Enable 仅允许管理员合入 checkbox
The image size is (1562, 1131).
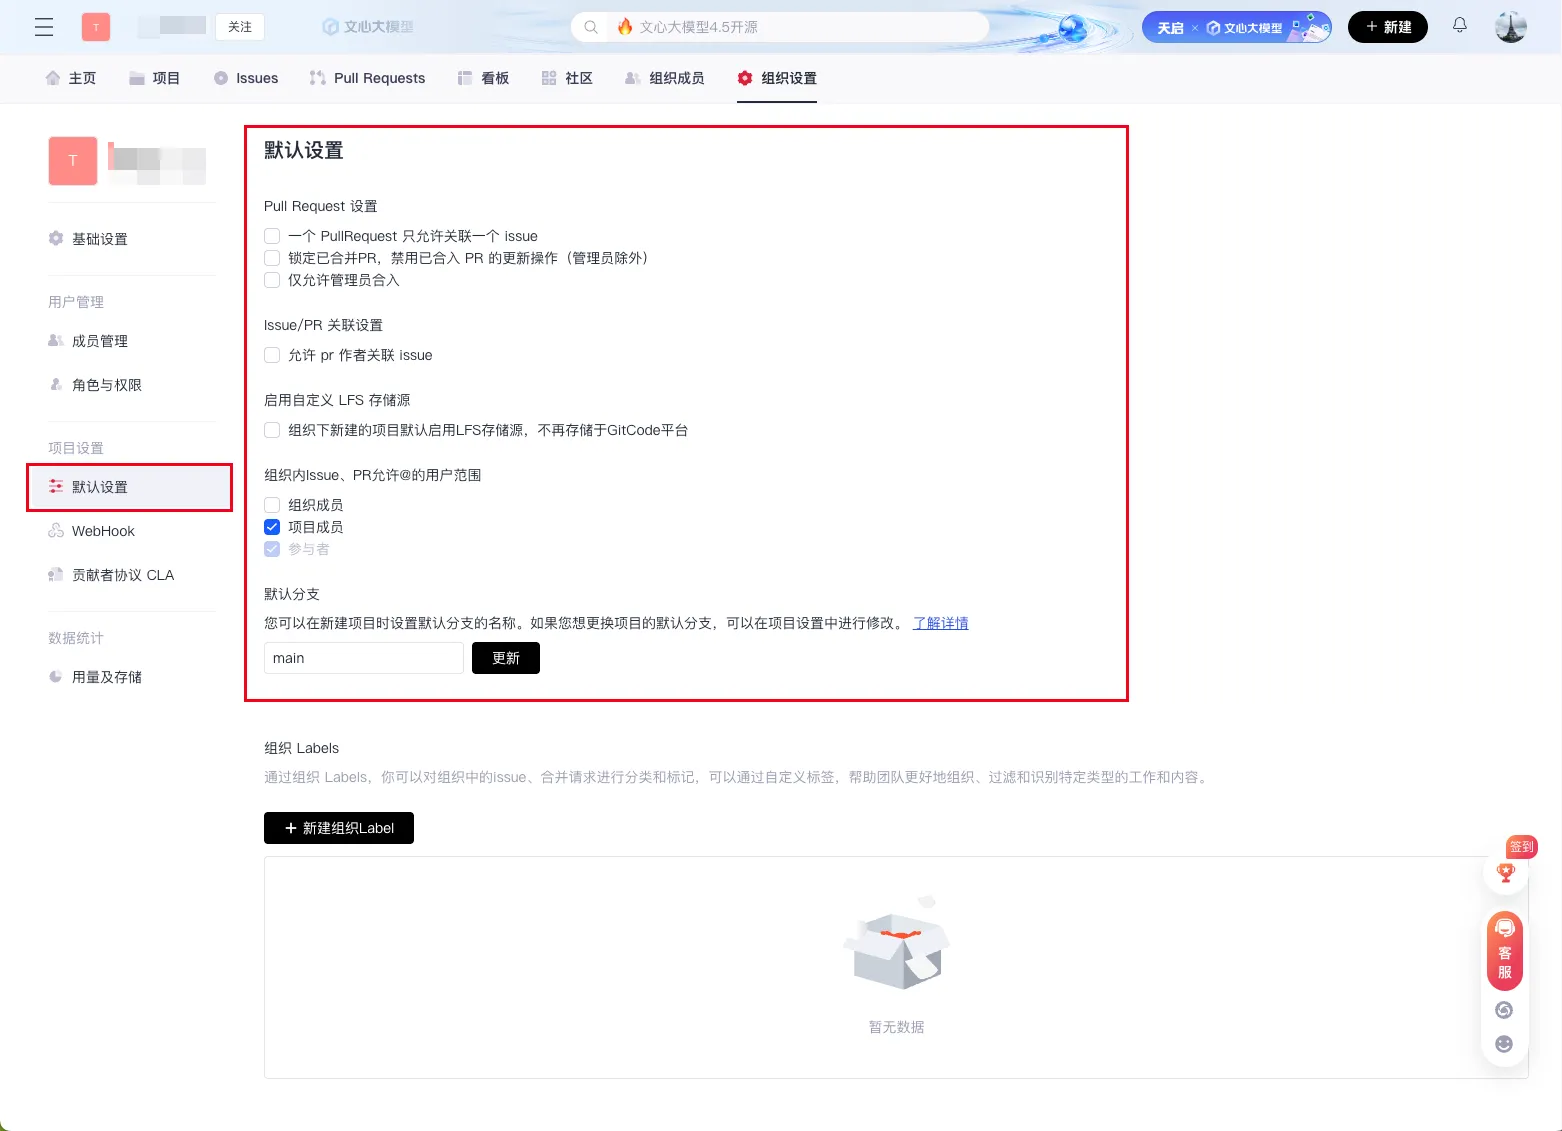[x=272, y=280]
